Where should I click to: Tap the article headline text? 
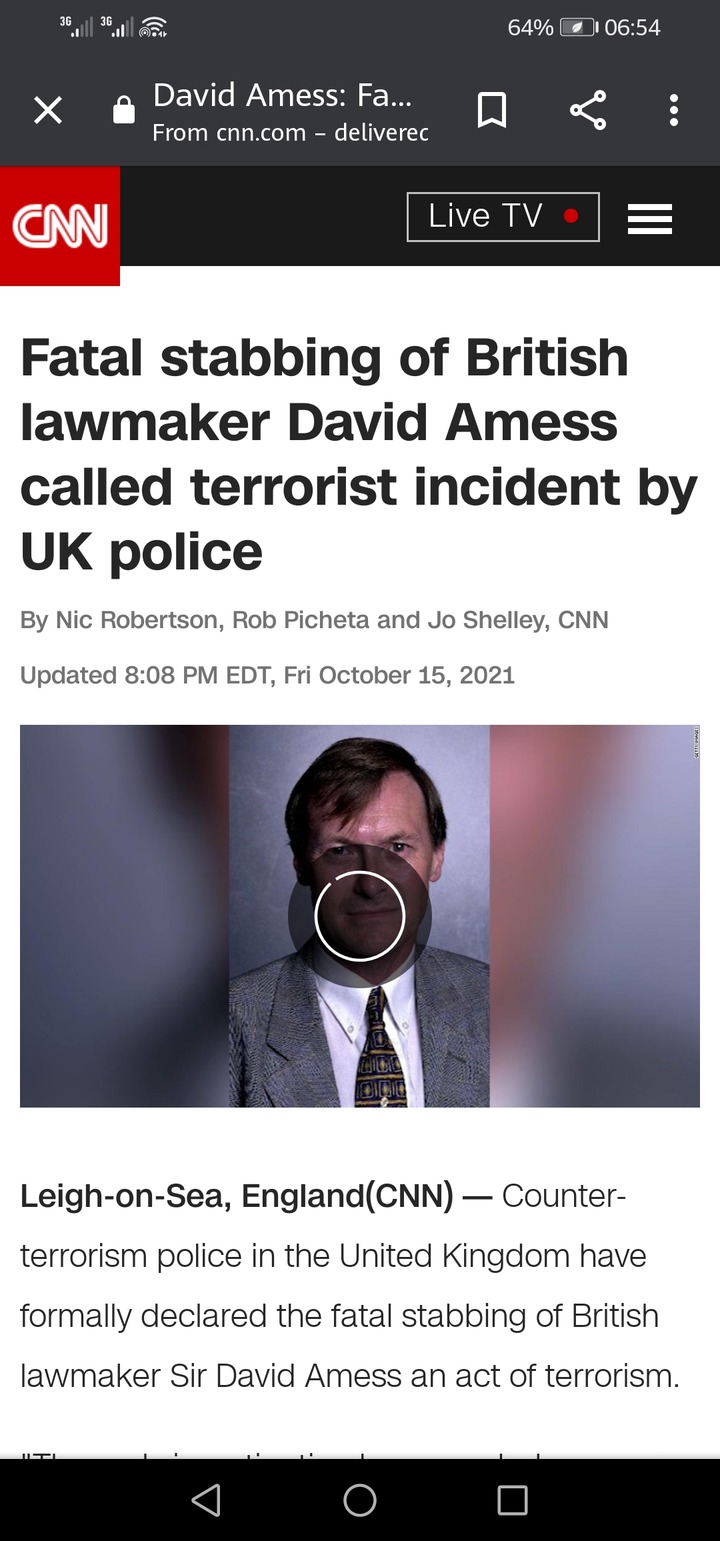359,454
